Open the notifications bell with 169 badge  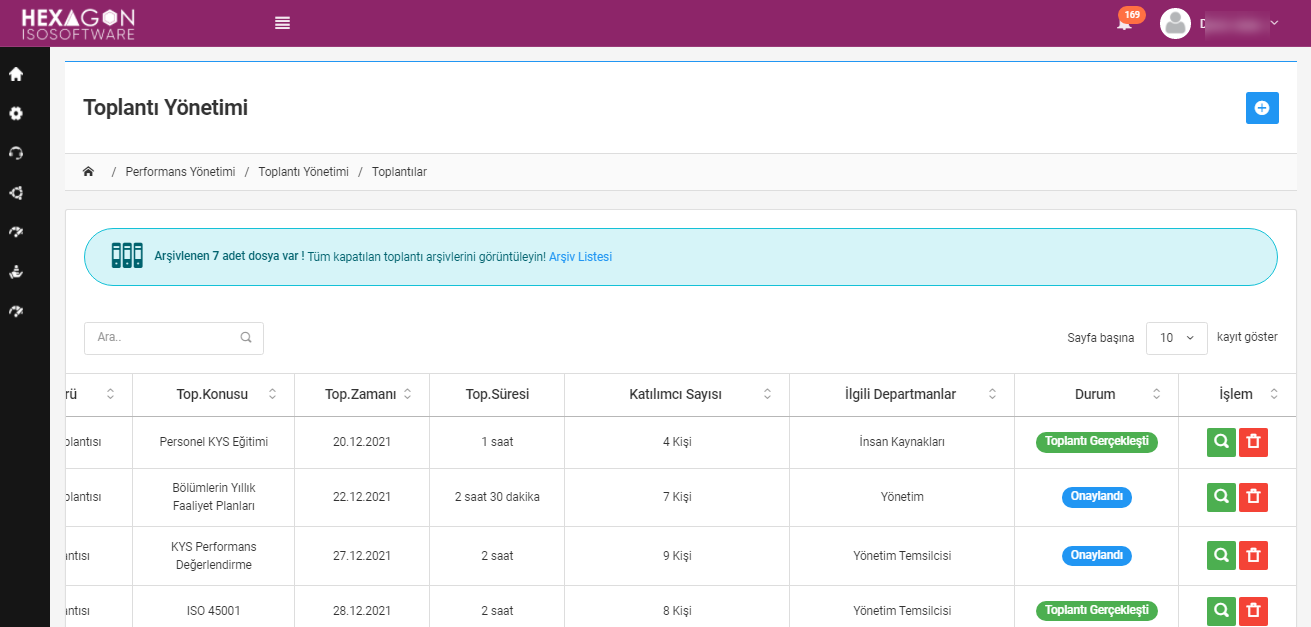pyautogui.click(x=1125, y=23)
